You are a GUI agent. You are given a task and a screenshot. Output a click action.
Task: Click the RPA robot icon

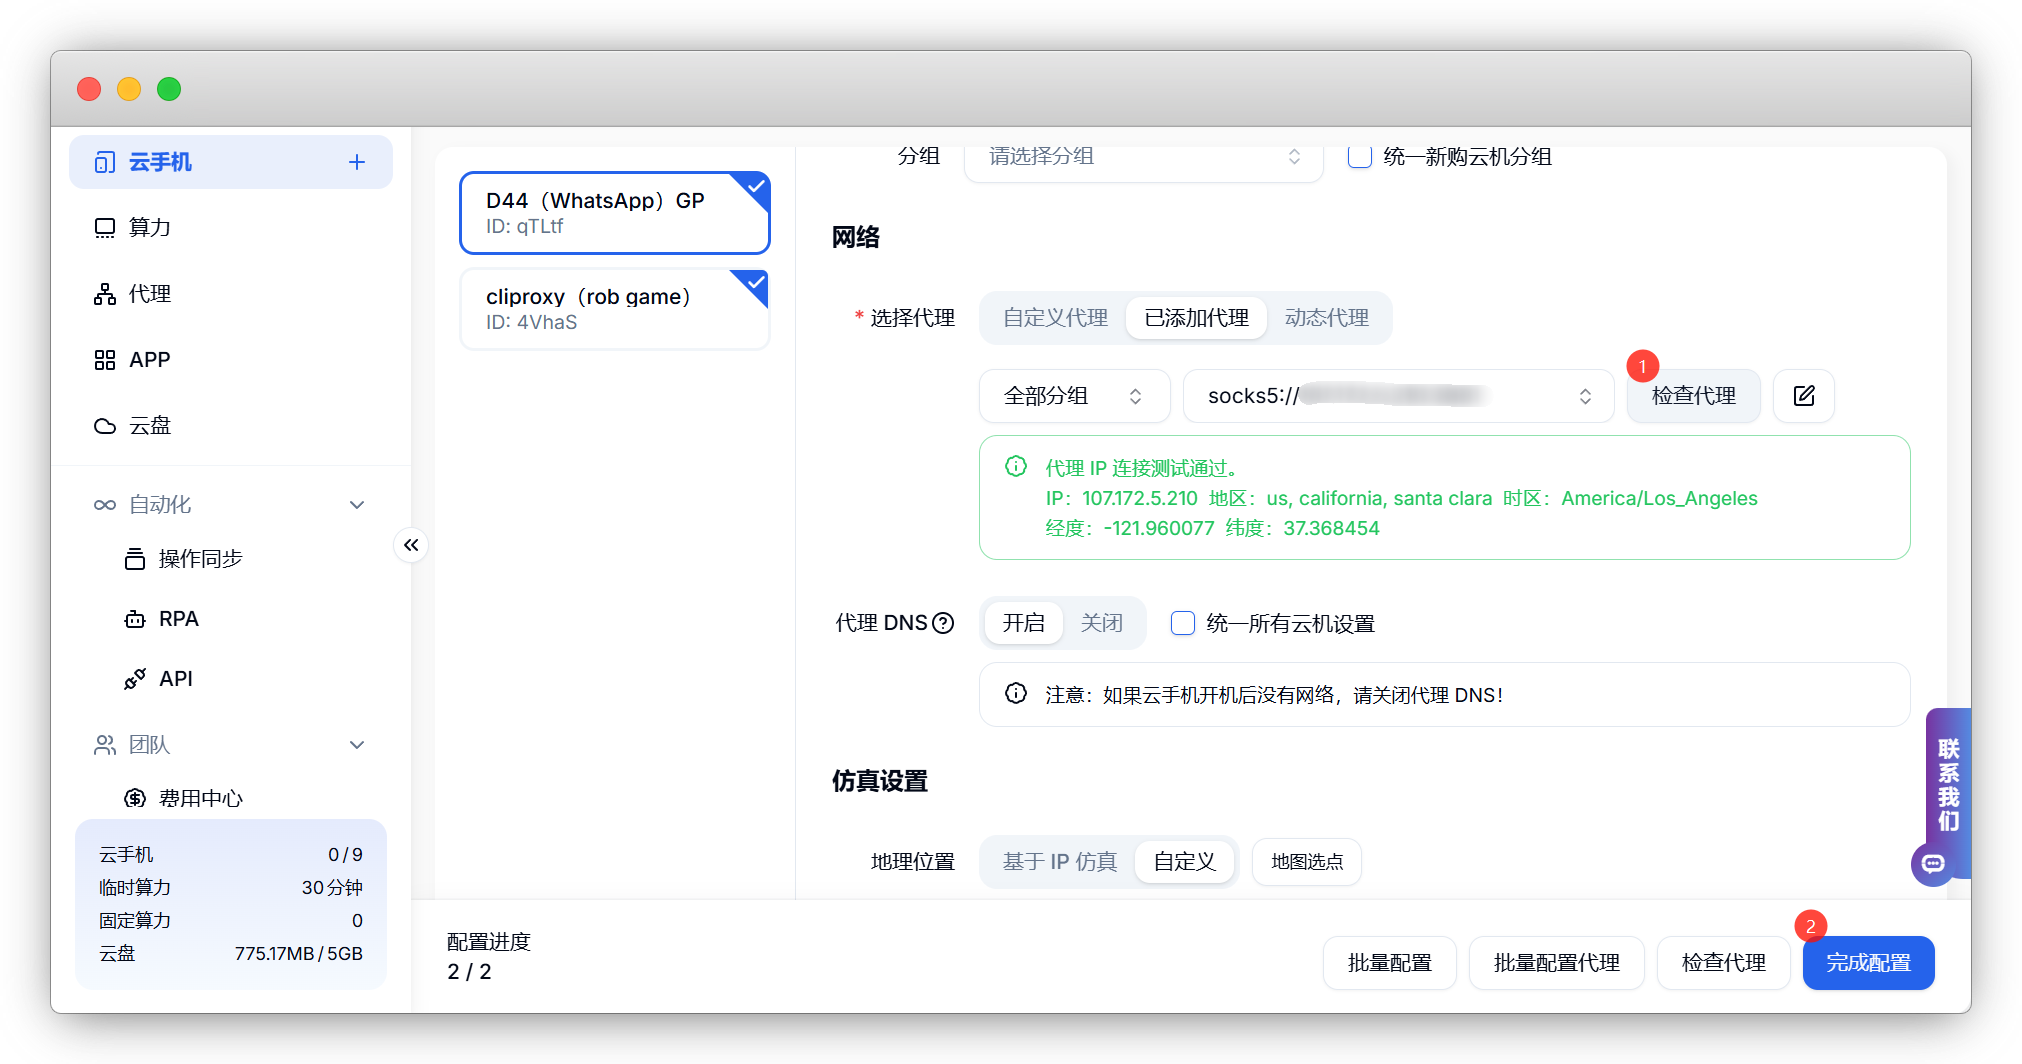pos(135,619)
